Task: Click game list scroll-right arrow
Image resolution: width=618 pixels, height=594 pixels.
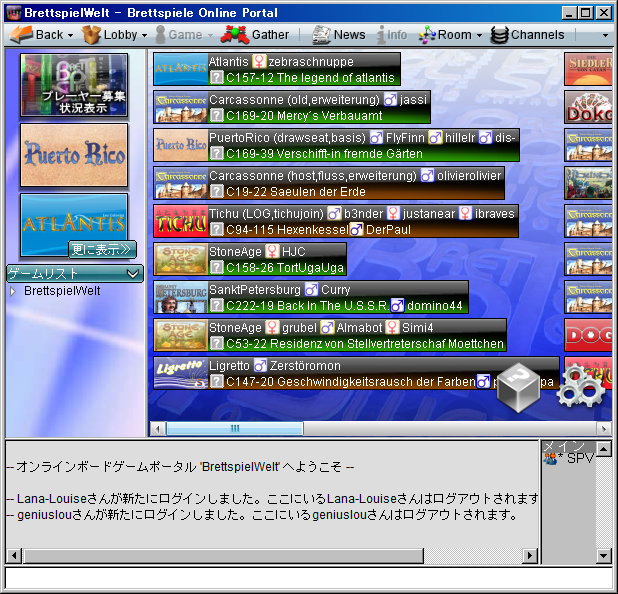Action: pyautogui.click(x=604, y=428)
